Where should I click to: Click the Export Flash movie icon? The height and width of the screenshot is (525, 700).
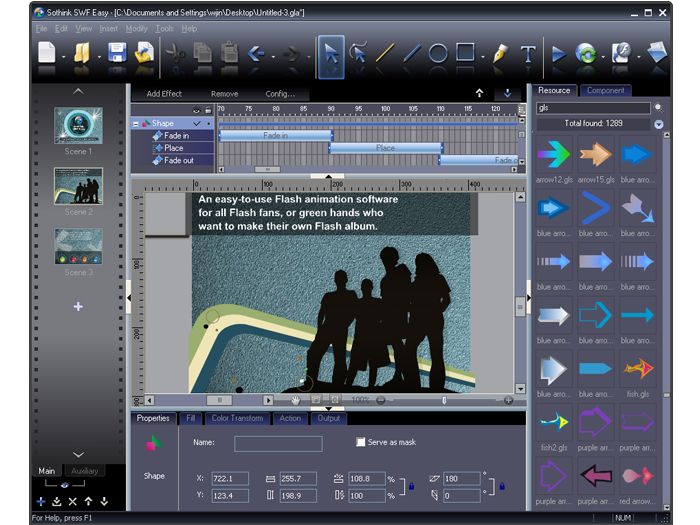click(621, 53)
